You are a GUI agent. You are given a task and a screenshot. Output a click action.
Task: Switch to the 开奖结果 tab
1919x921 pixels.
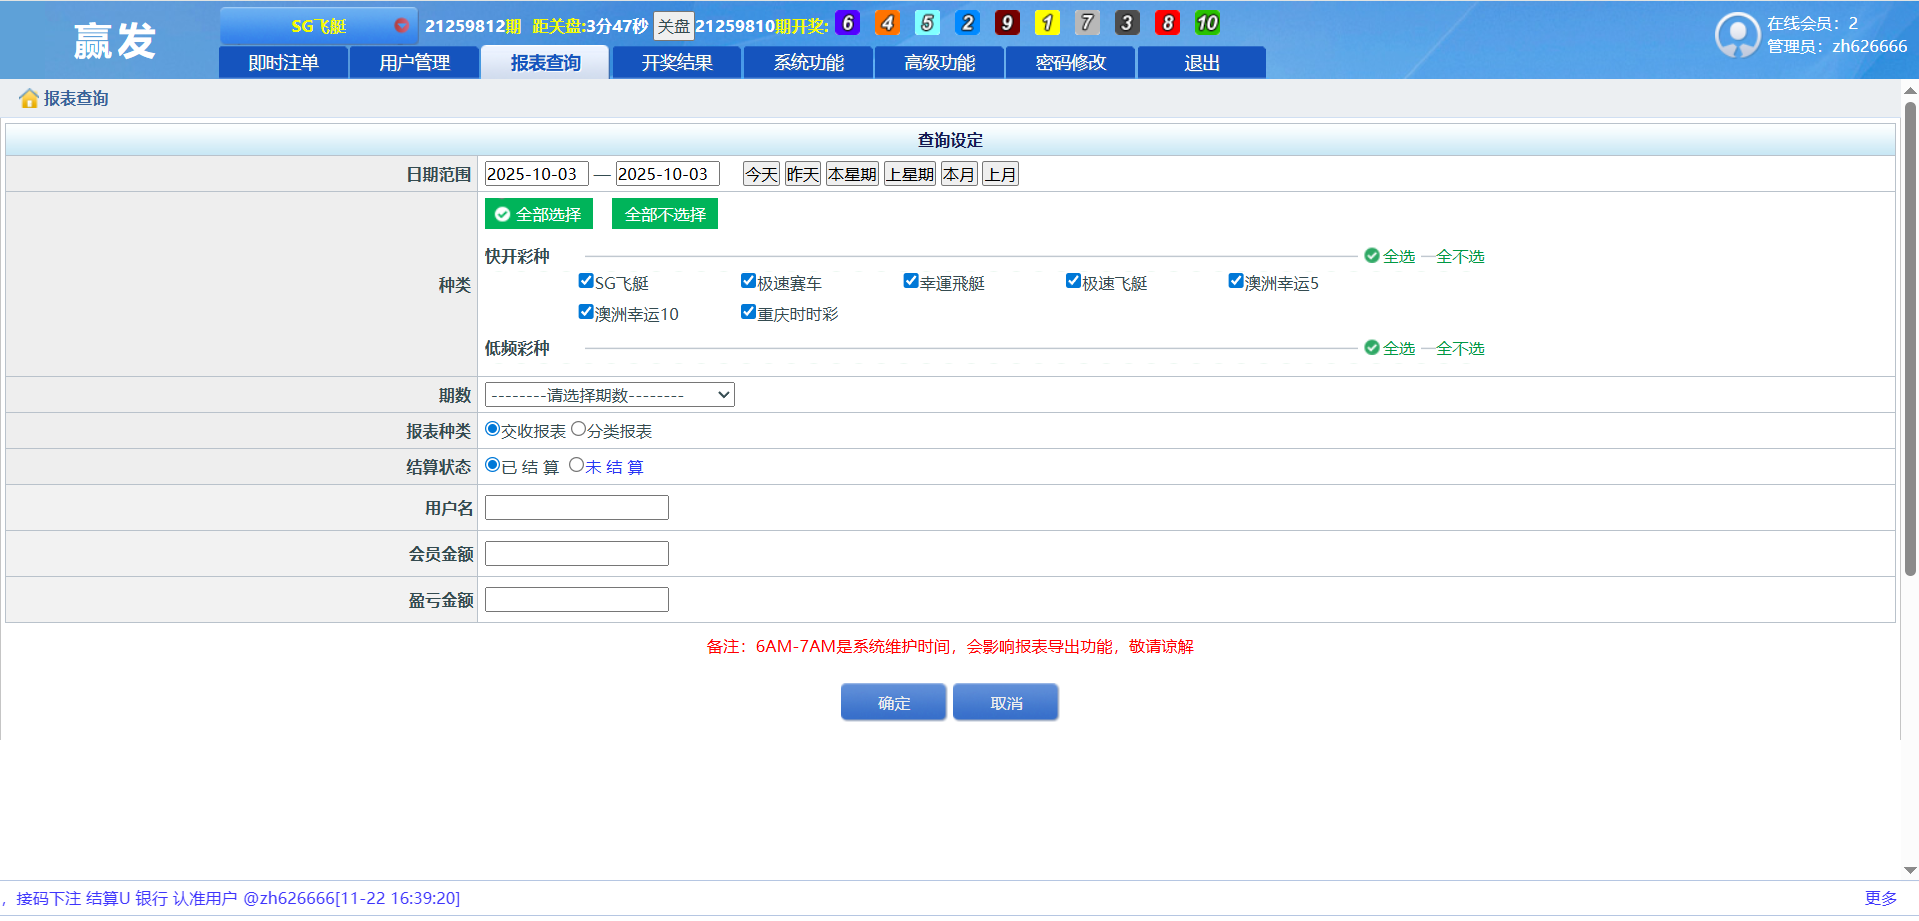(676, 62)
